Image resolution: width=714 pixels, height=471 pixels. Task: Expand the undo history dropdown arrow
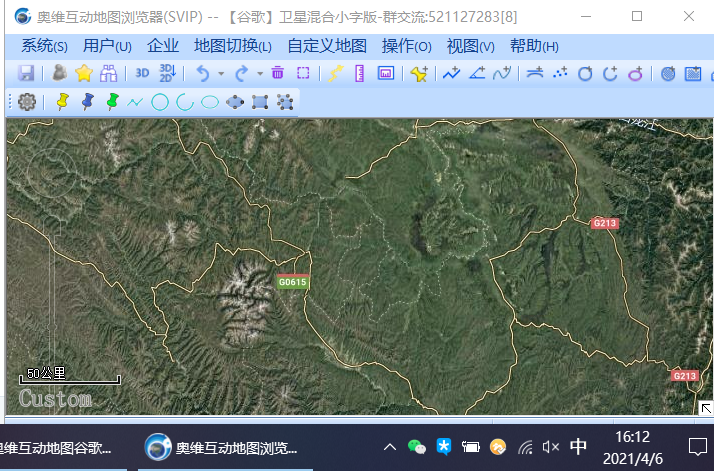(x=221, y=73)
